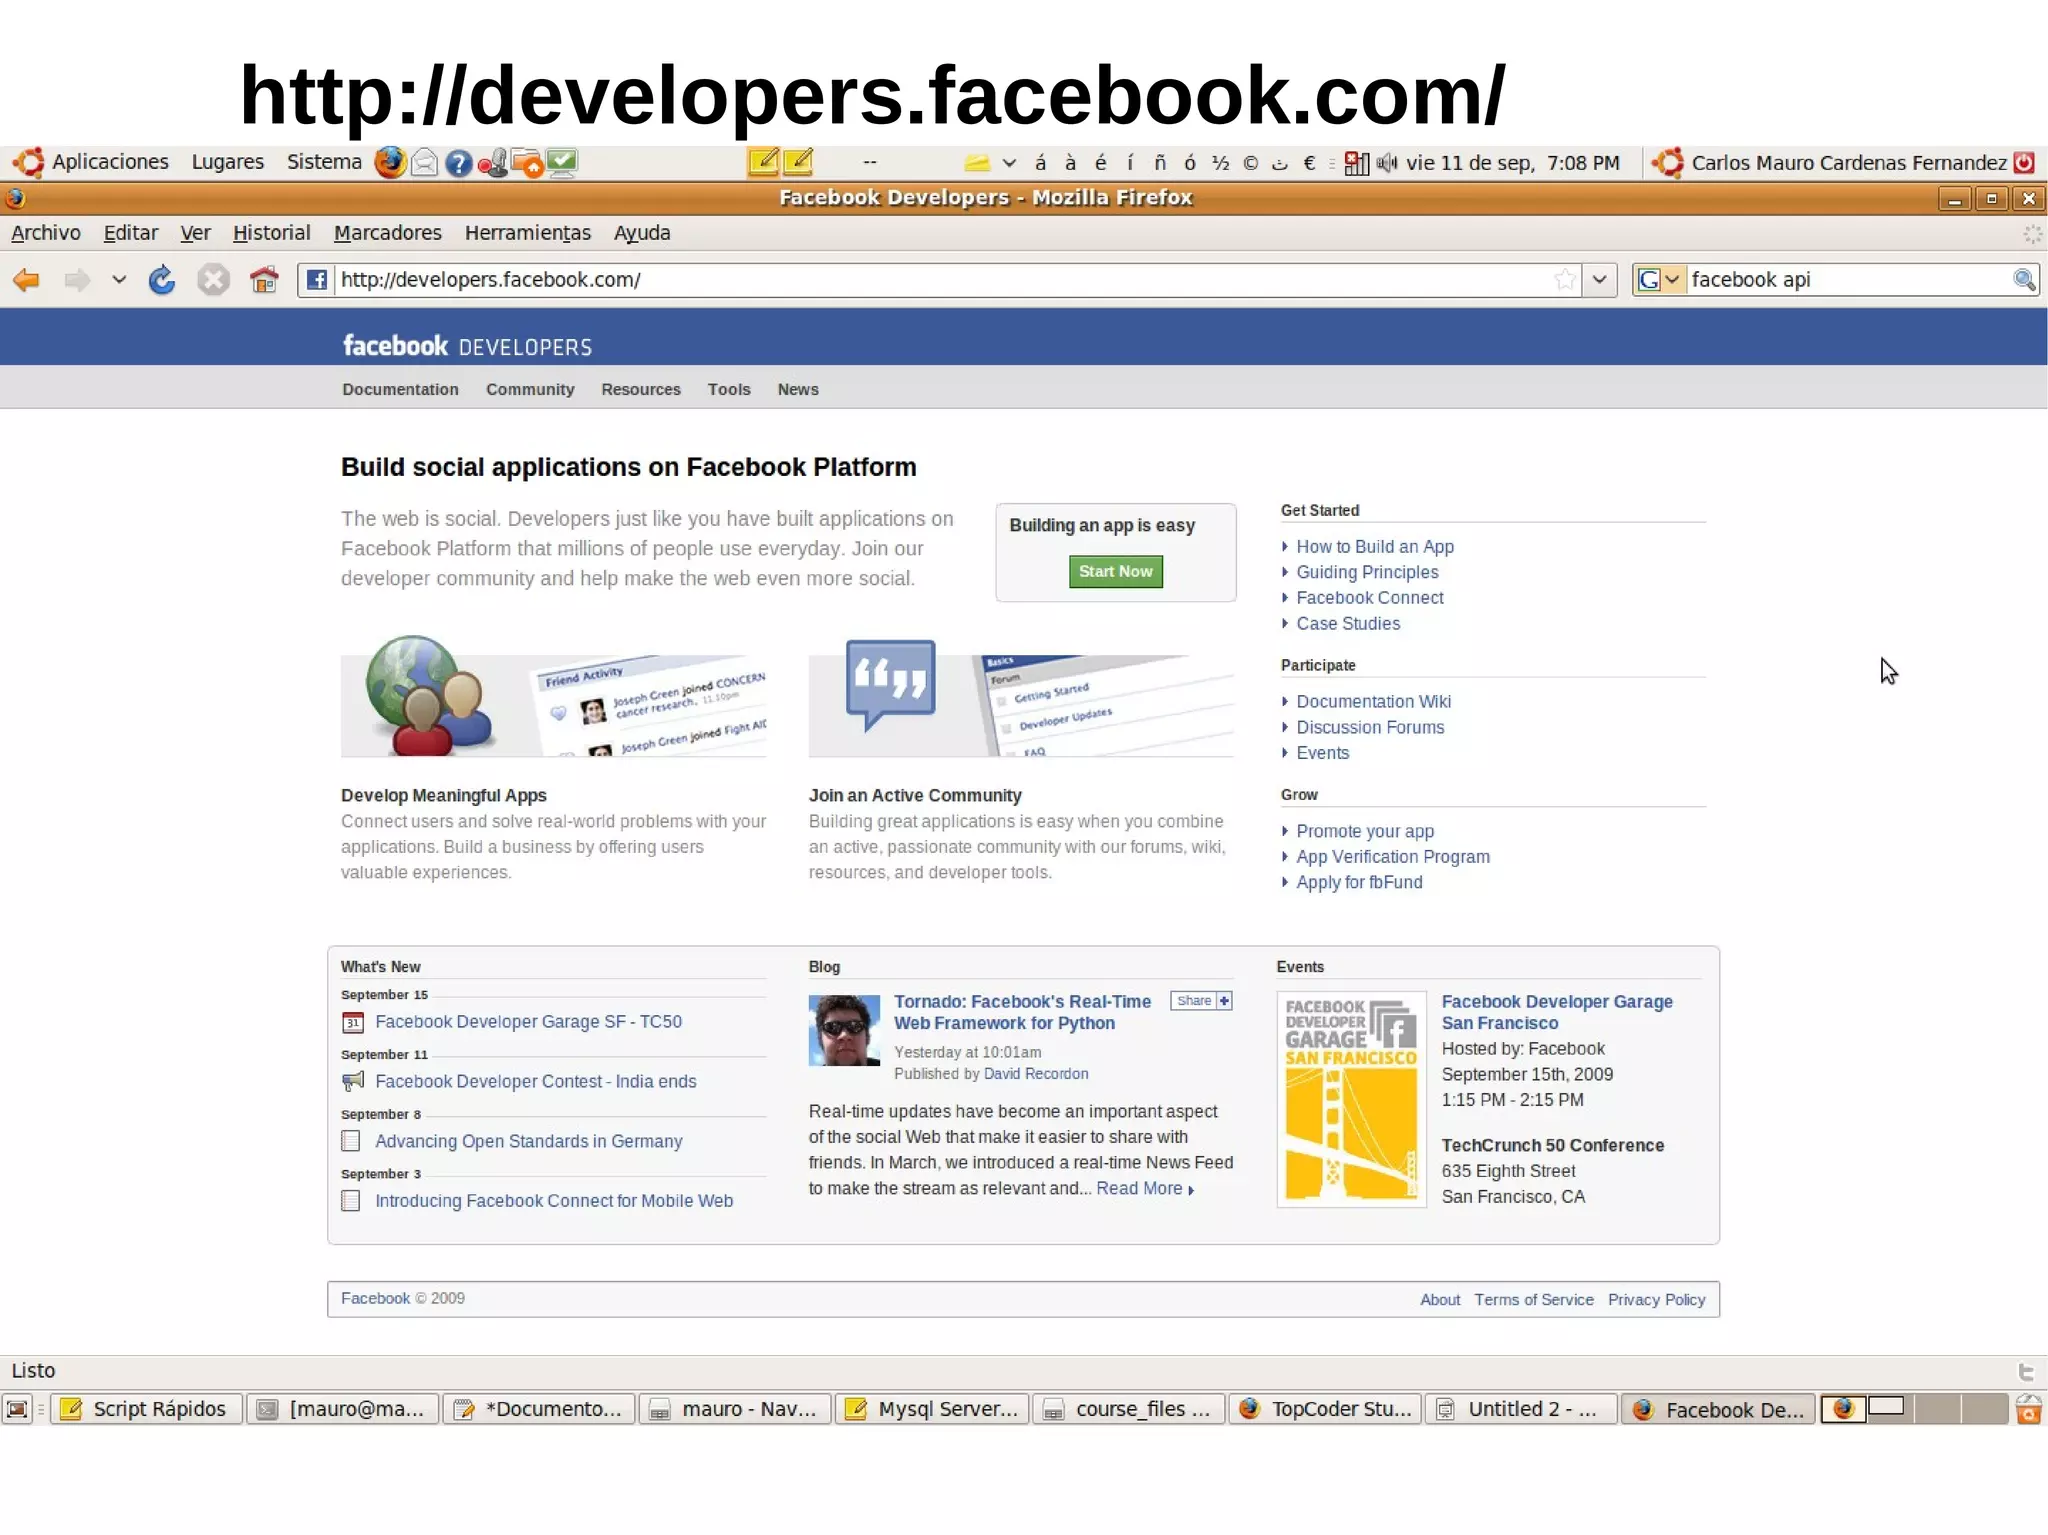
Task: Open the Aplicaciones panel menu
Action: (x=109, y=162)
